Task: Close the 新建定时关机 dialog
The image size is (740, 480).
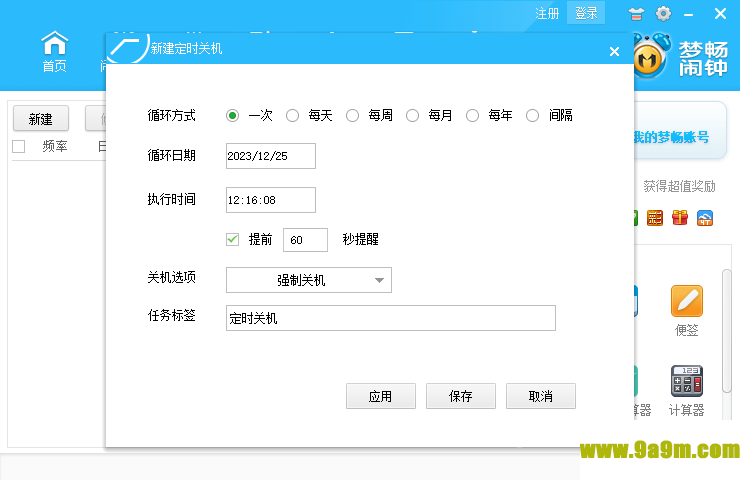Action: 614,51
